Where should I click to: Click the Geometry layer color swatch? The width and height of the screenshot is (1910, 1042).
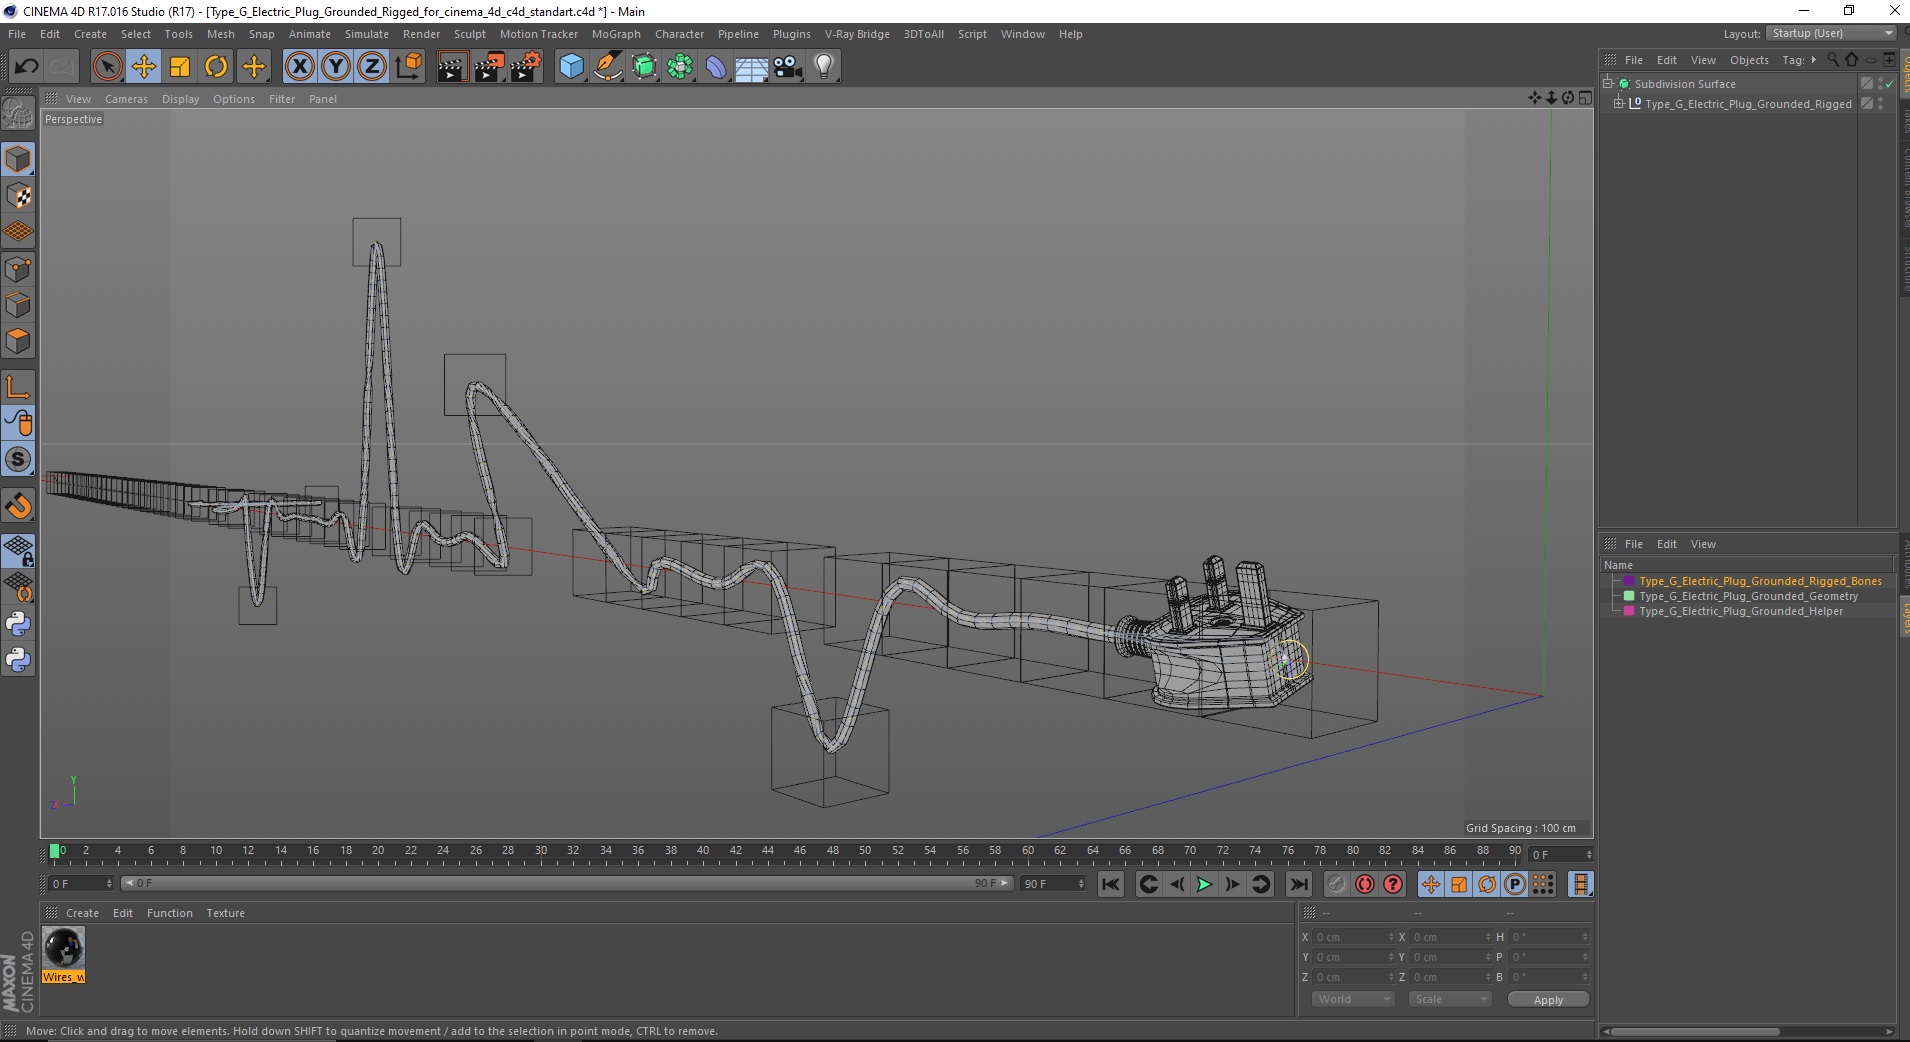coord(1629,596)
